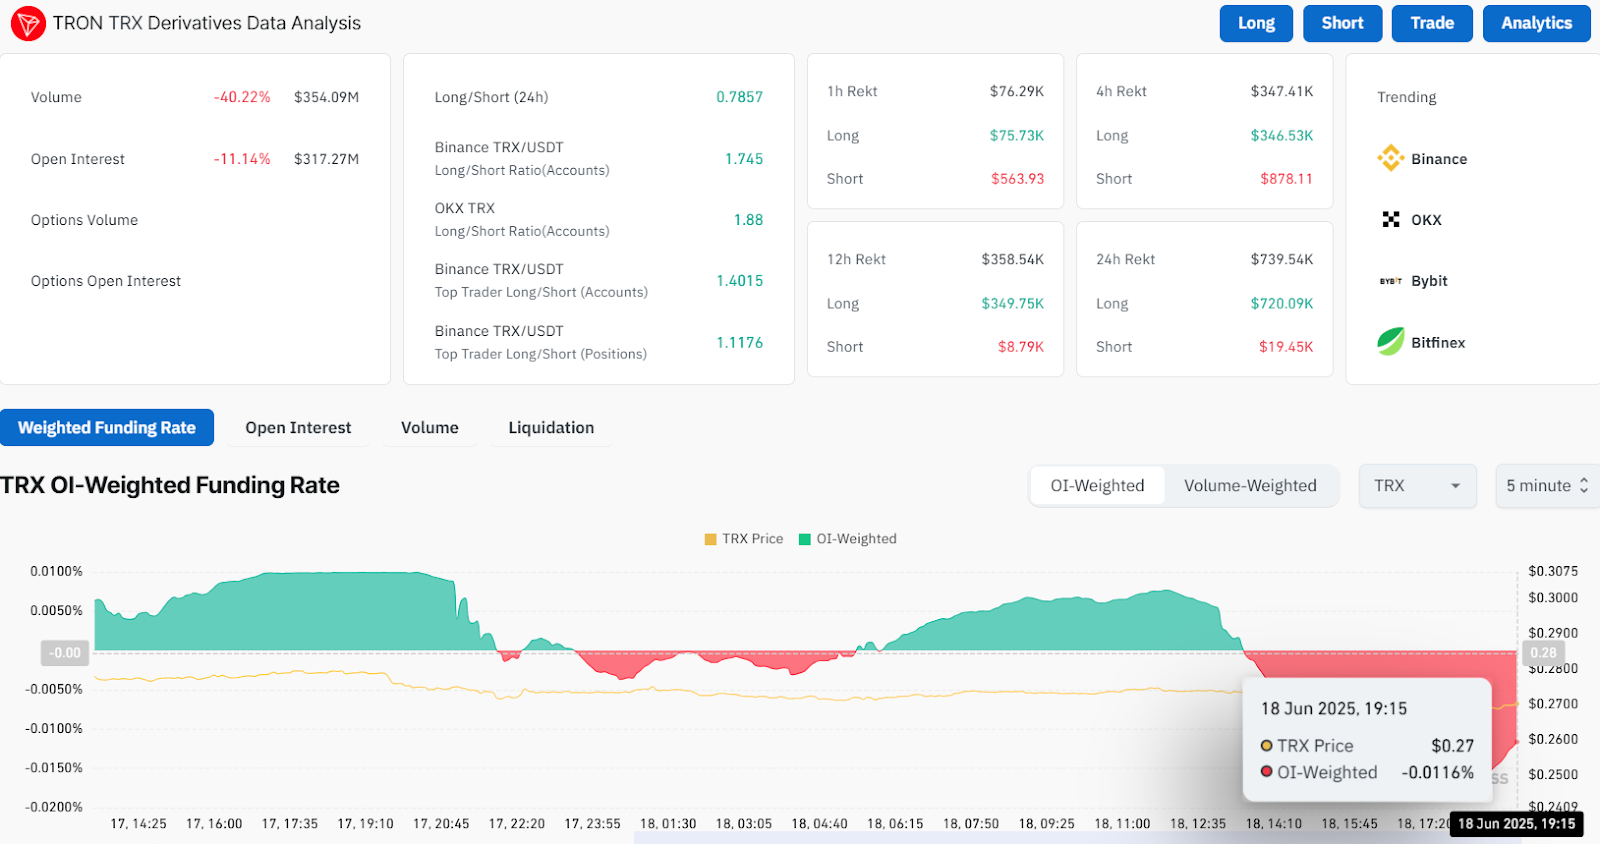Viewport: 1600px width, 844px height.
Task: Open the Liquidation tab
Action: pos(551,428)
